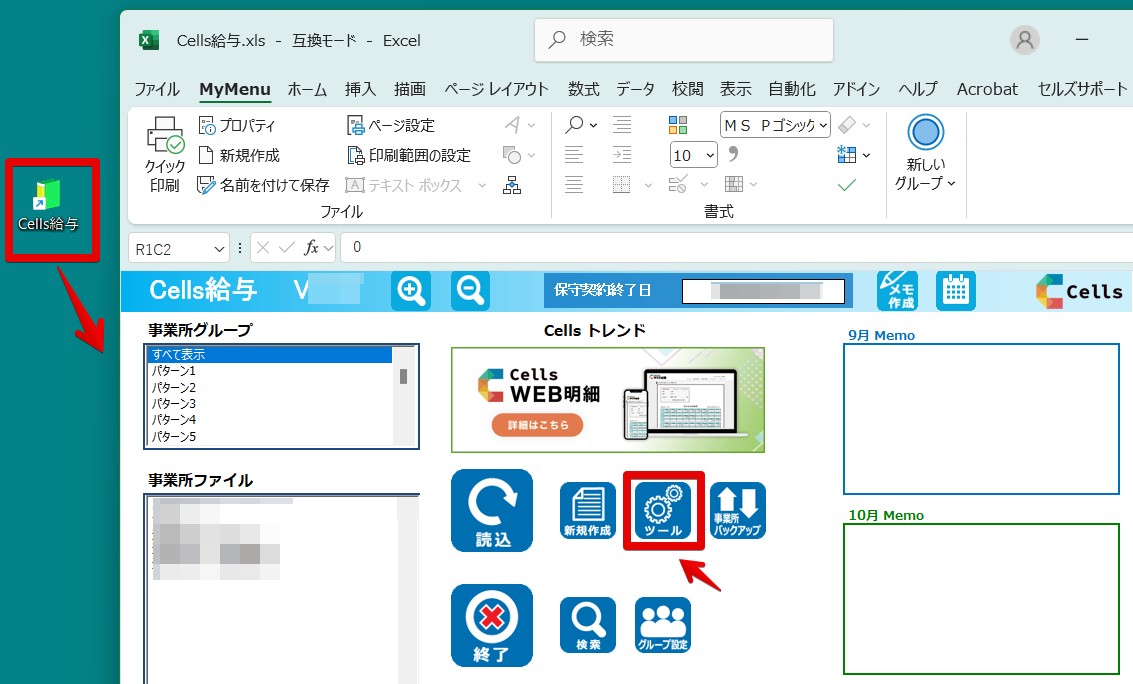Click the 詳細はこちら button on WEB明細 banner
Viewport: 1133px width, 684px height.
pyautogui.click(x=537, y=425)
